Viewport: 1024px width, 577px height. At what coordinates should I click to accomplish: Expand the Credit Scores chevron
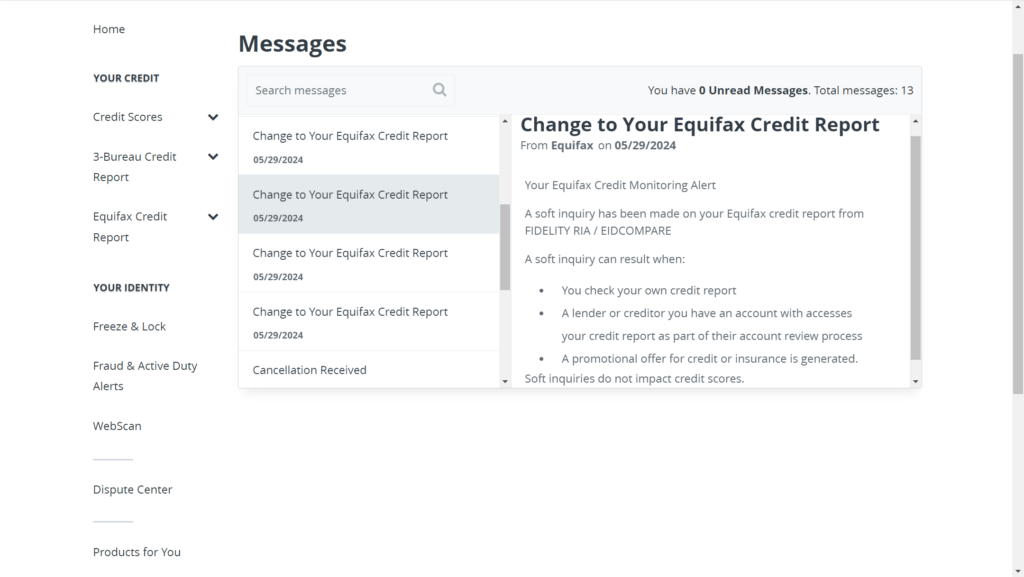[x=213, y=117]
